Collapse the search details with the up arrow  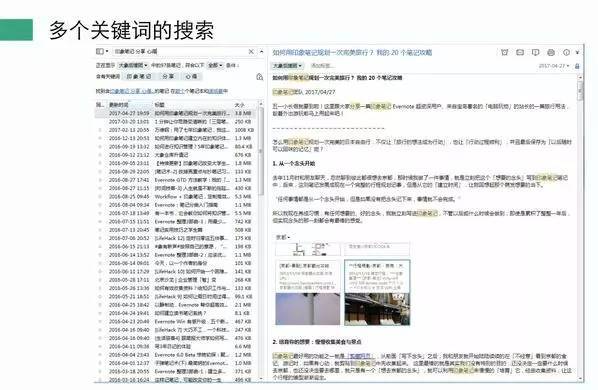click(262, 51)
